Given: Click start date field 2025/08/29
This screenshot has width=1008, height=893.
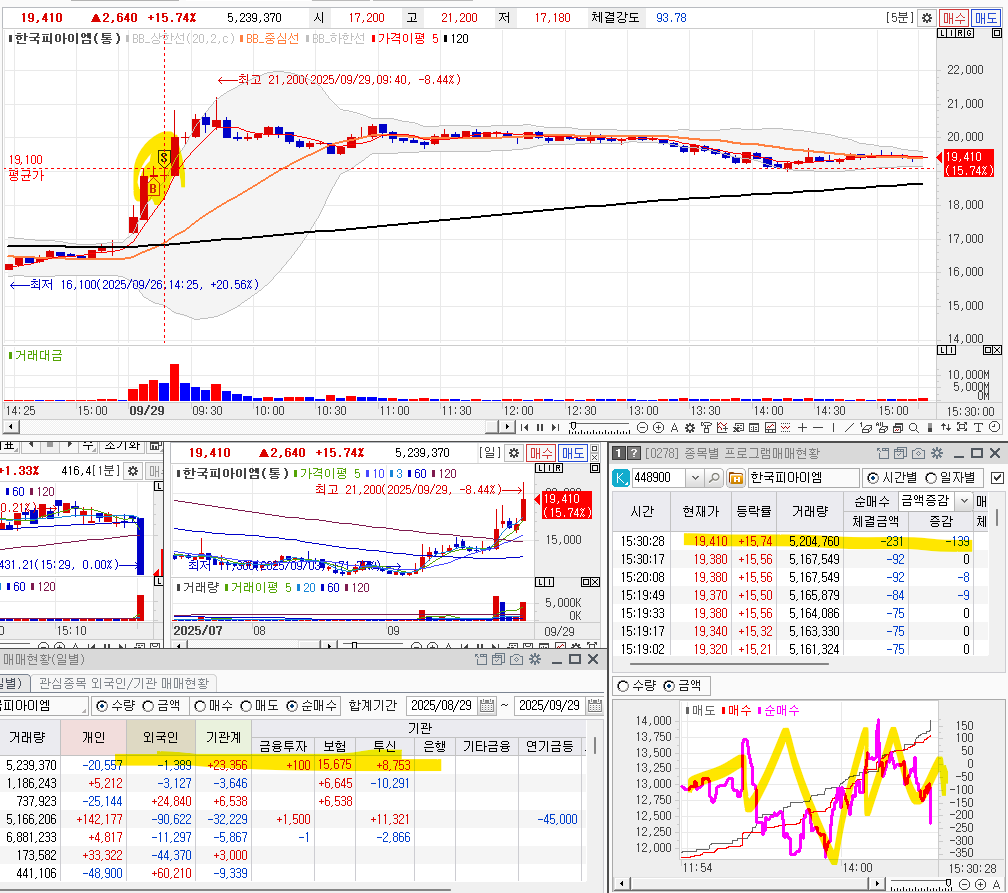Looking at the screenshot, I should click(442, 706).
